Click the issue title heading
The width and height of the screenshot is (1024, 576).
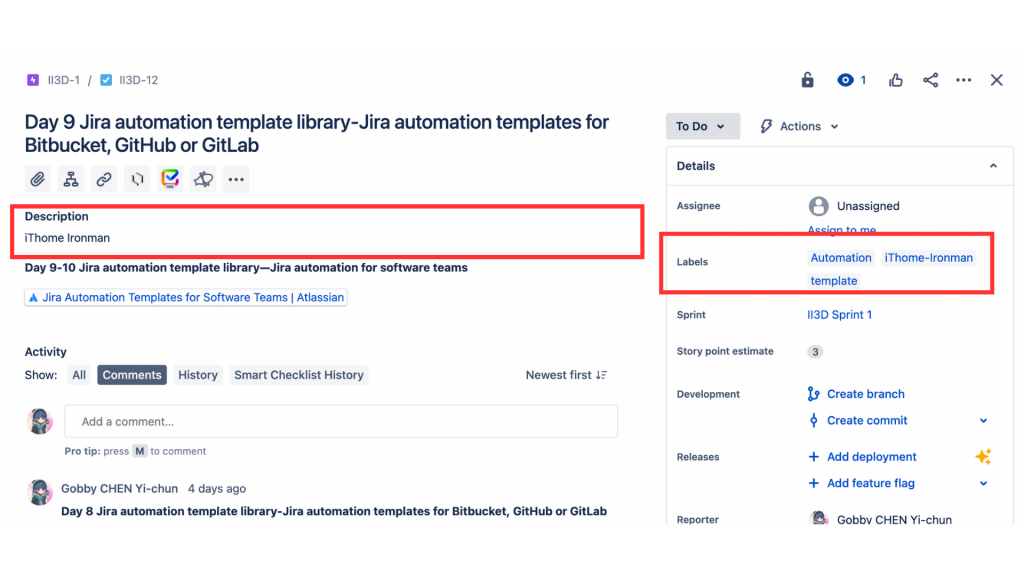317,133
